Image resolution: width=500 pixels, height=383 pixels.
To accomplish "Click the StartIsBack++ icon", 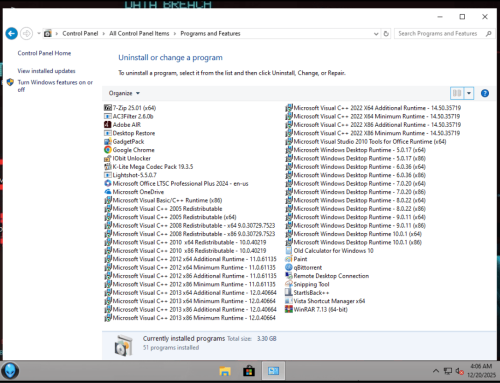I will (289, 292).
